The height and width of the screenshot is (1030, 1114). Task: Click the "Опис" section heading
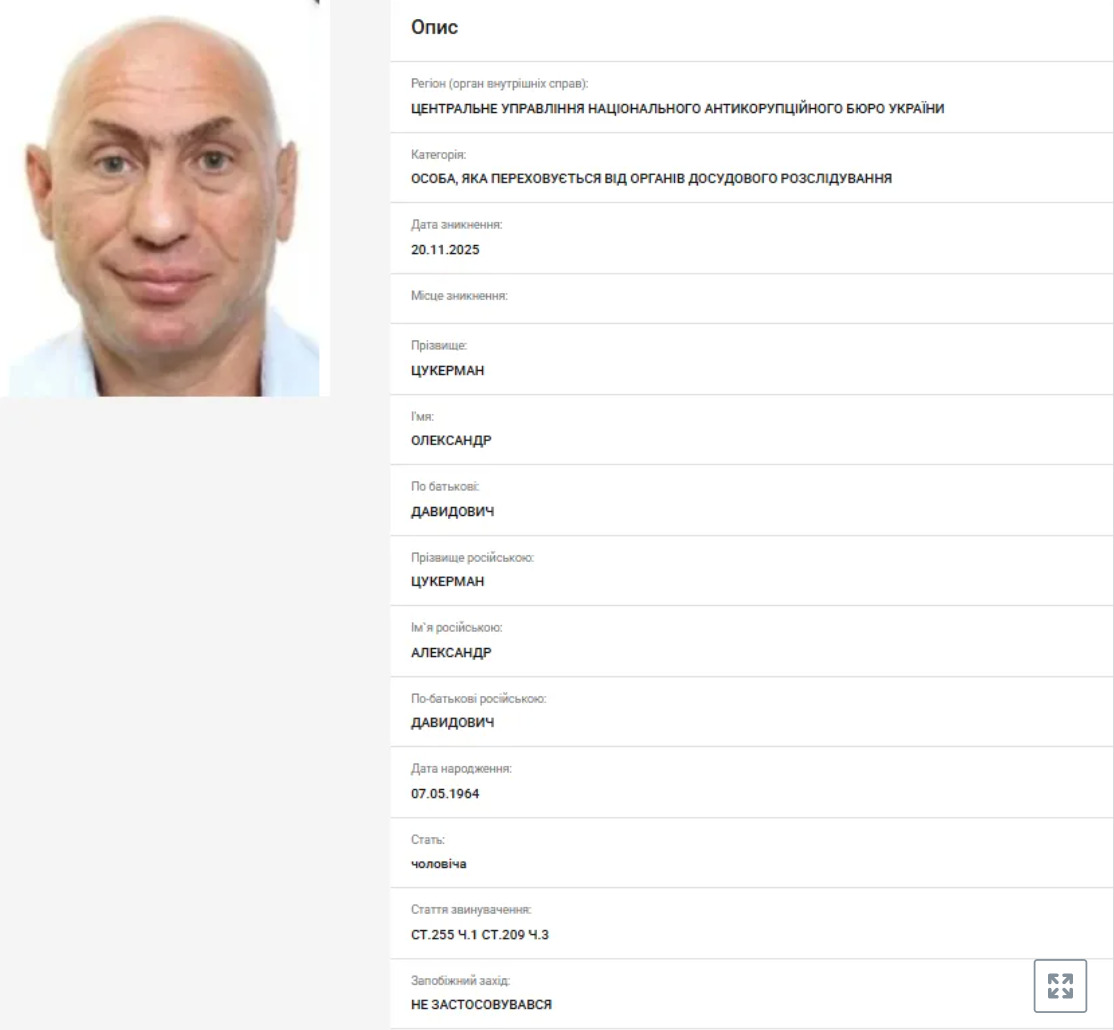434,27
